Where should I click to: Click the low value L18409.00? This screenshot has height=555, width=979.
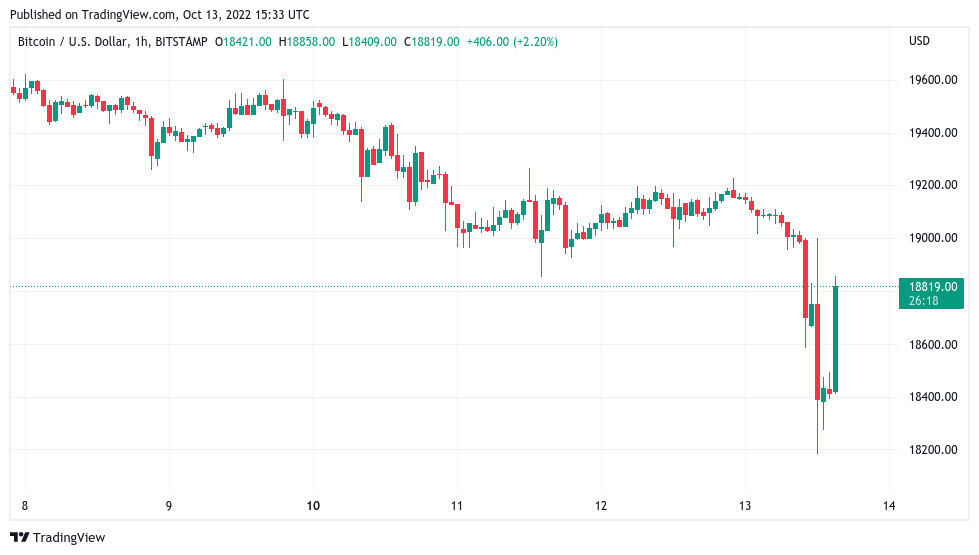coord(369,42)
